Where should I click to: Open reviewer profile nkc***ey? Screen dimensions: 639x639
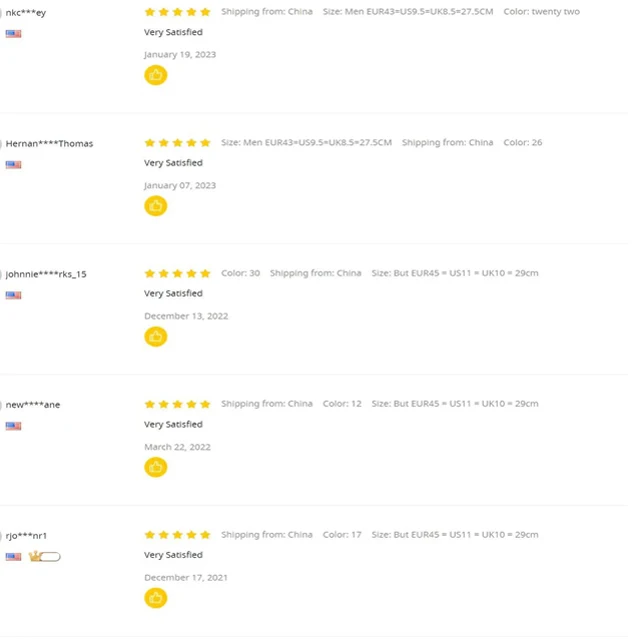[26, 13]
